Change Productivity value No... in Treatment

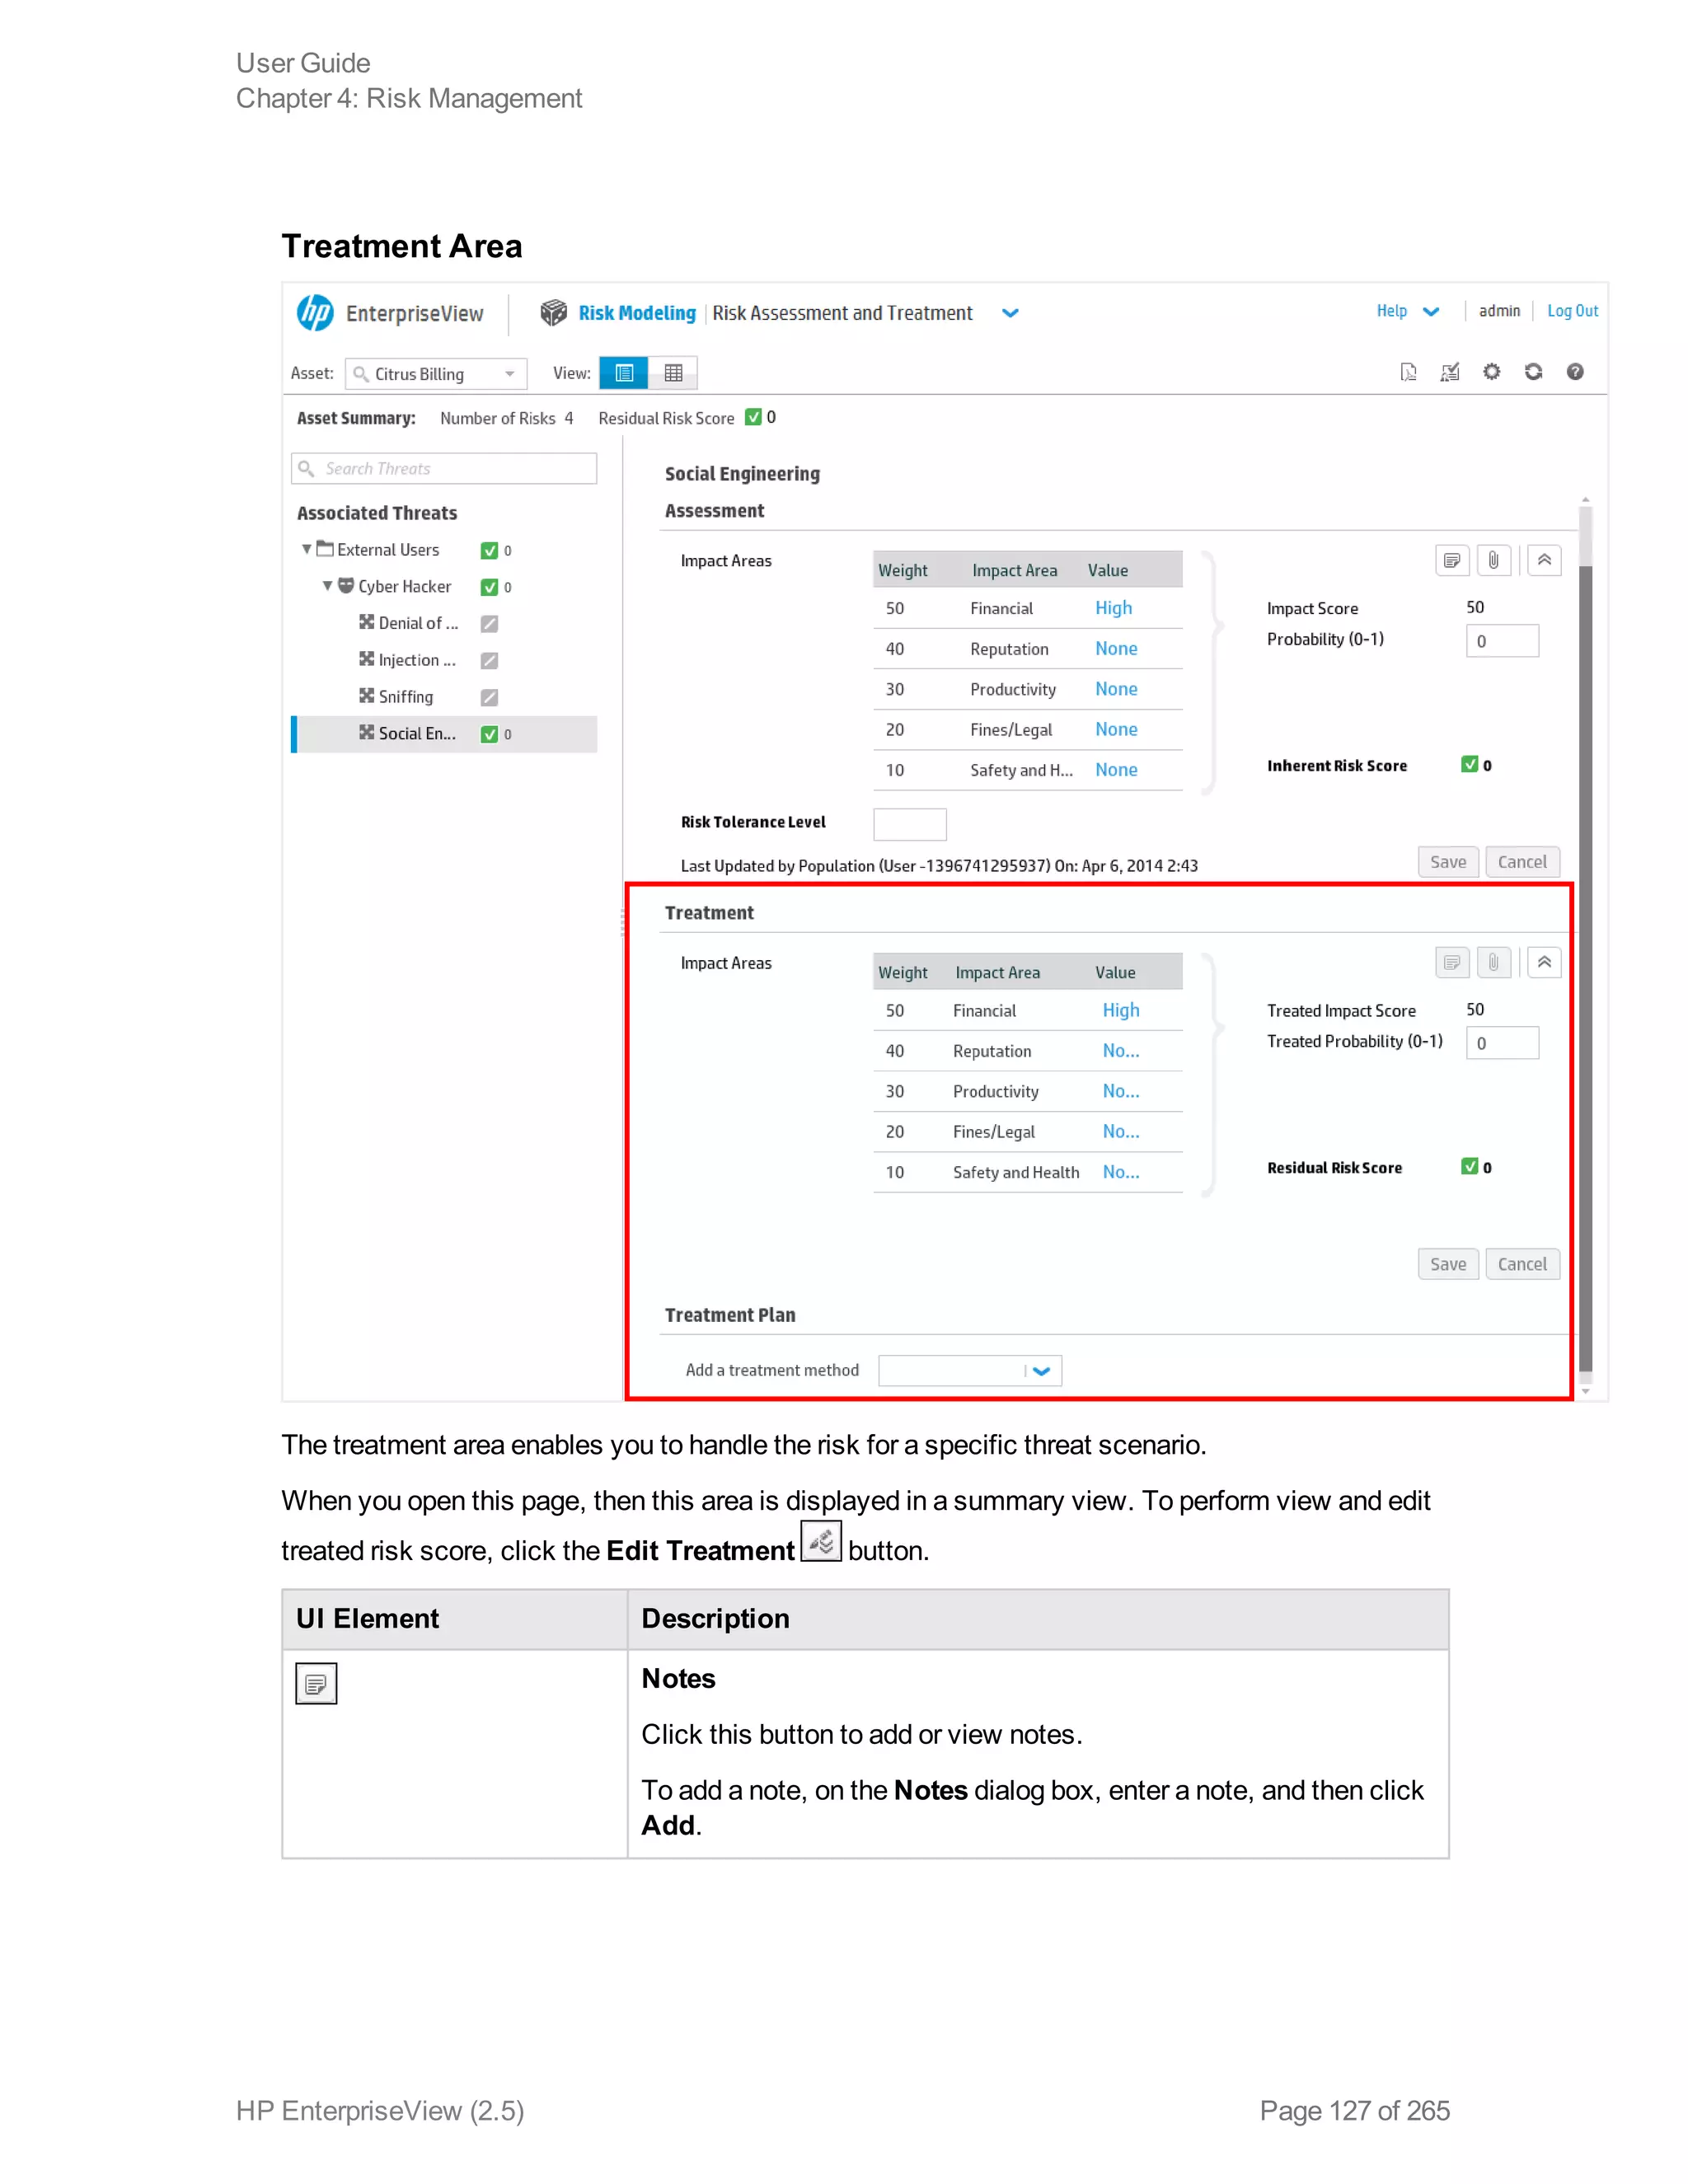tap(1121, 1091)
